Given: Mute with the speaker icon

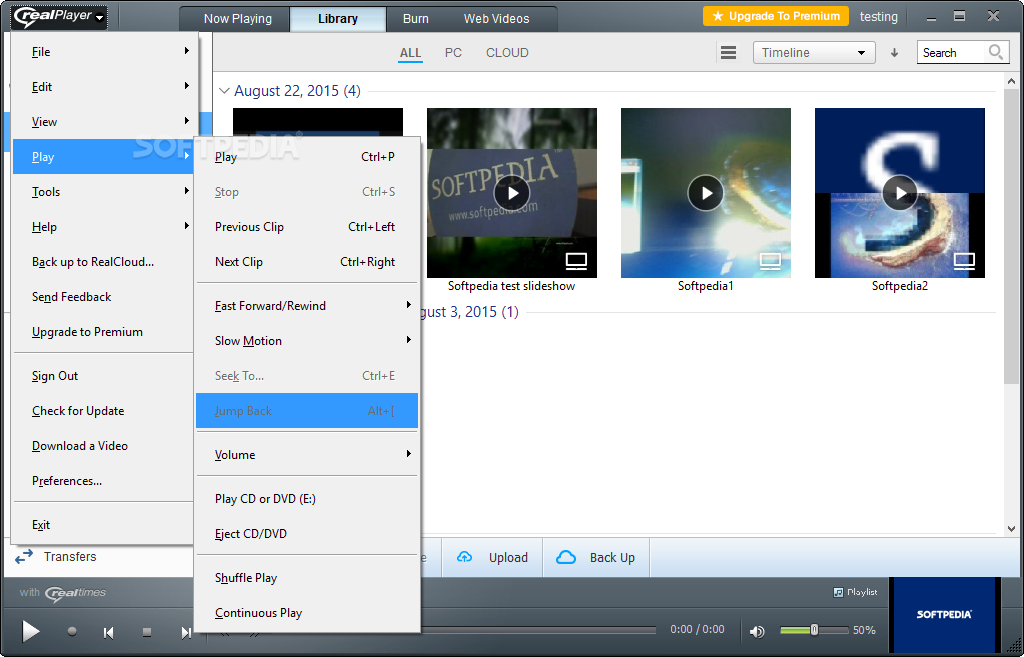Looking at the screenshot, I should pyautogui.click(x=757, y=632).
